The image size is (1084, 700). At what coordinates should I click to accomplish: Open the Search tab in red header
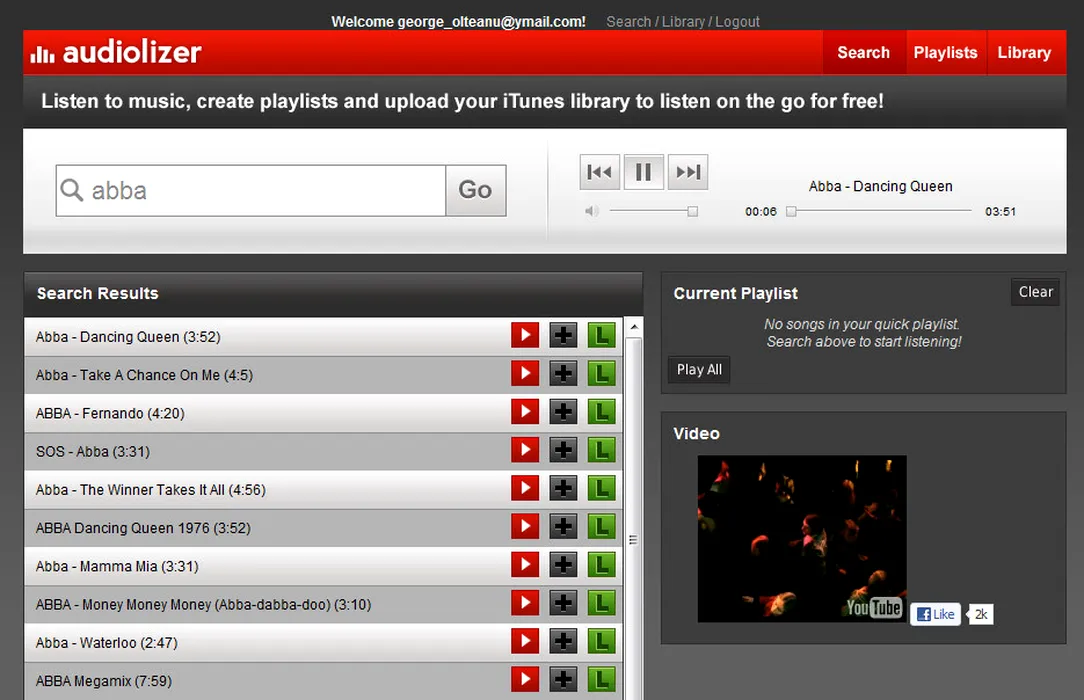[x=863, y=53]
